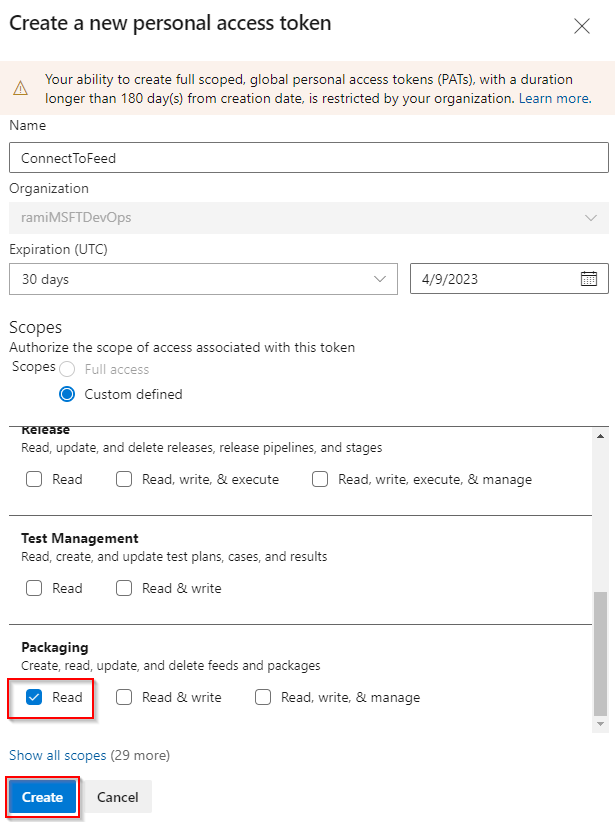Open the calendar picker icon in the date field
The image size is (615, 822).
click(589, 278)
